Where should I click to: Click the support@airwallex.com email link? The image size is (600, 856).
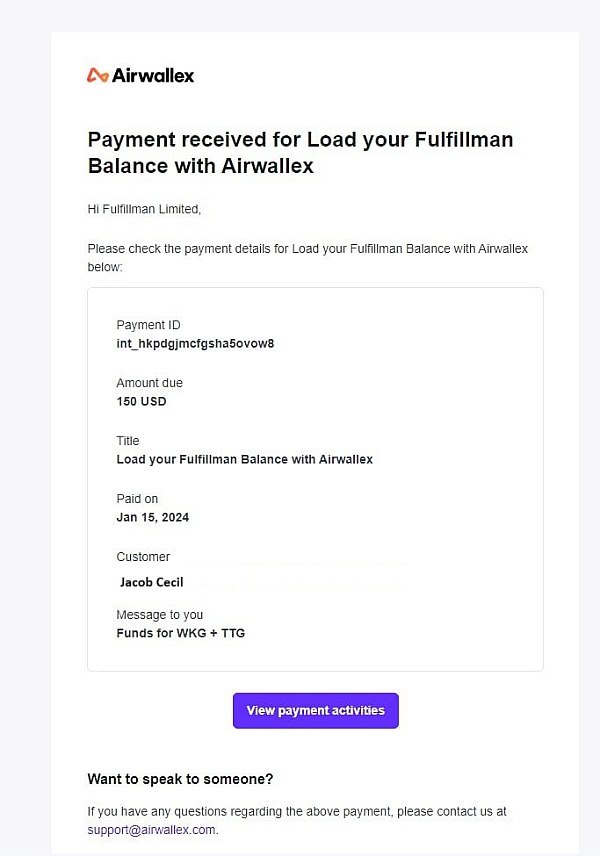click(x=151, y=830)
